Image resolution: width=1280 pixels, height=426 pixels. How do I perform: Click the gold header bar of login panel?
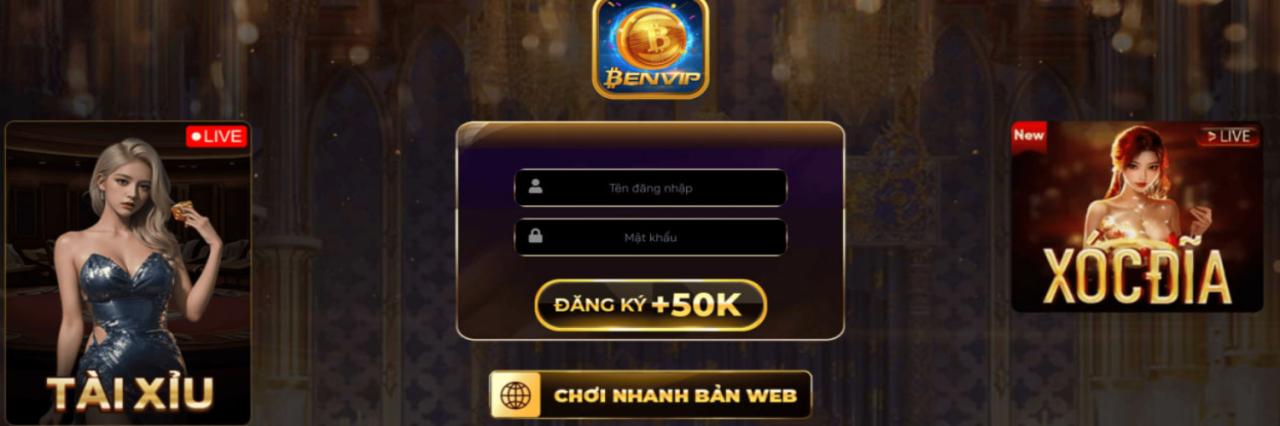(651, 134)
